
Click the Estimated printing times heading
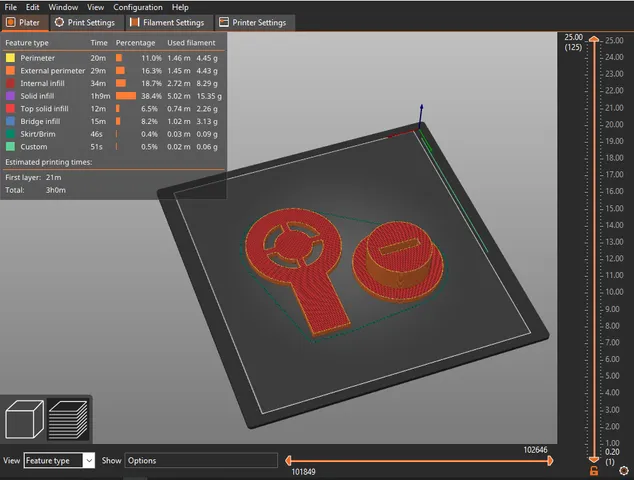click(x=49, y=162)
